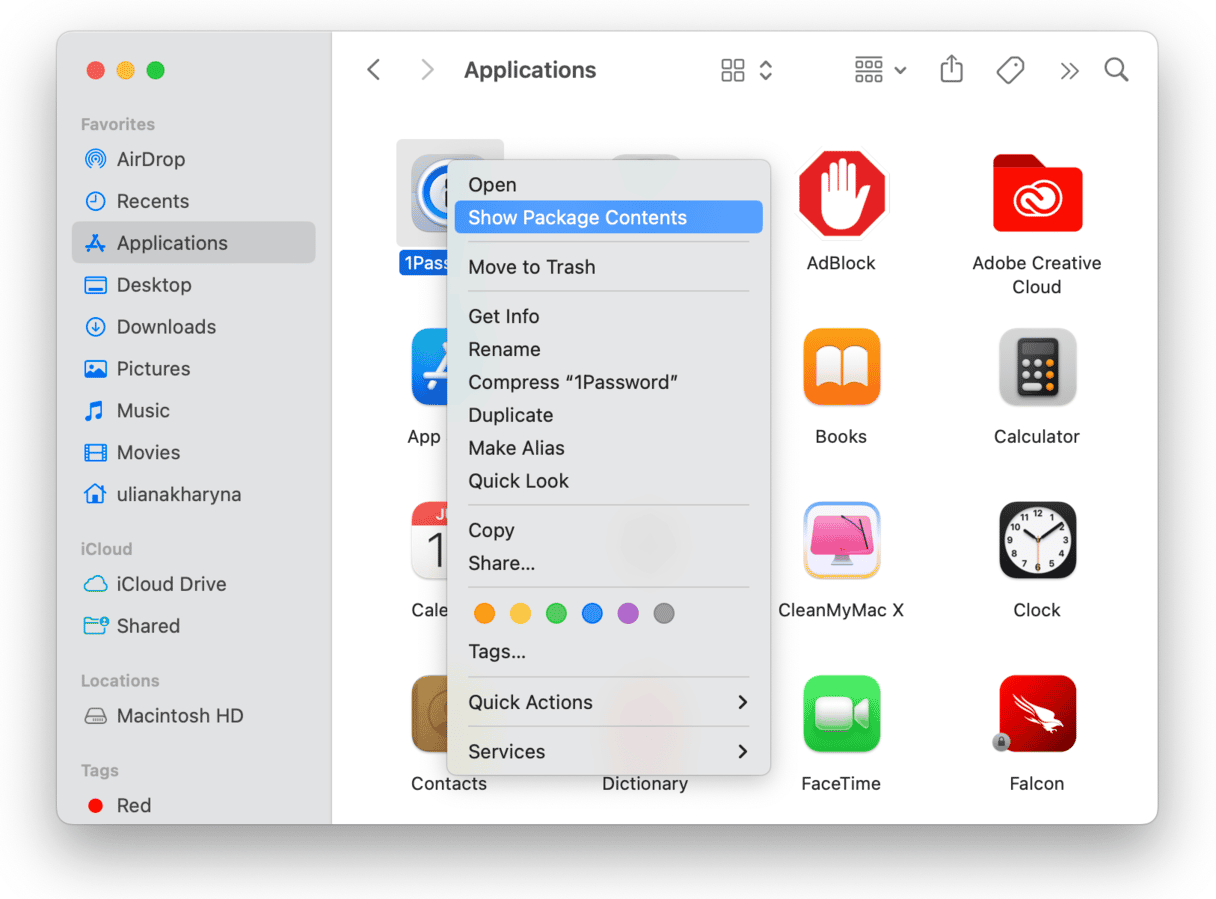Choose Make Alias
The height and width of the screenshot is (899, 1216).
(609, 448)
